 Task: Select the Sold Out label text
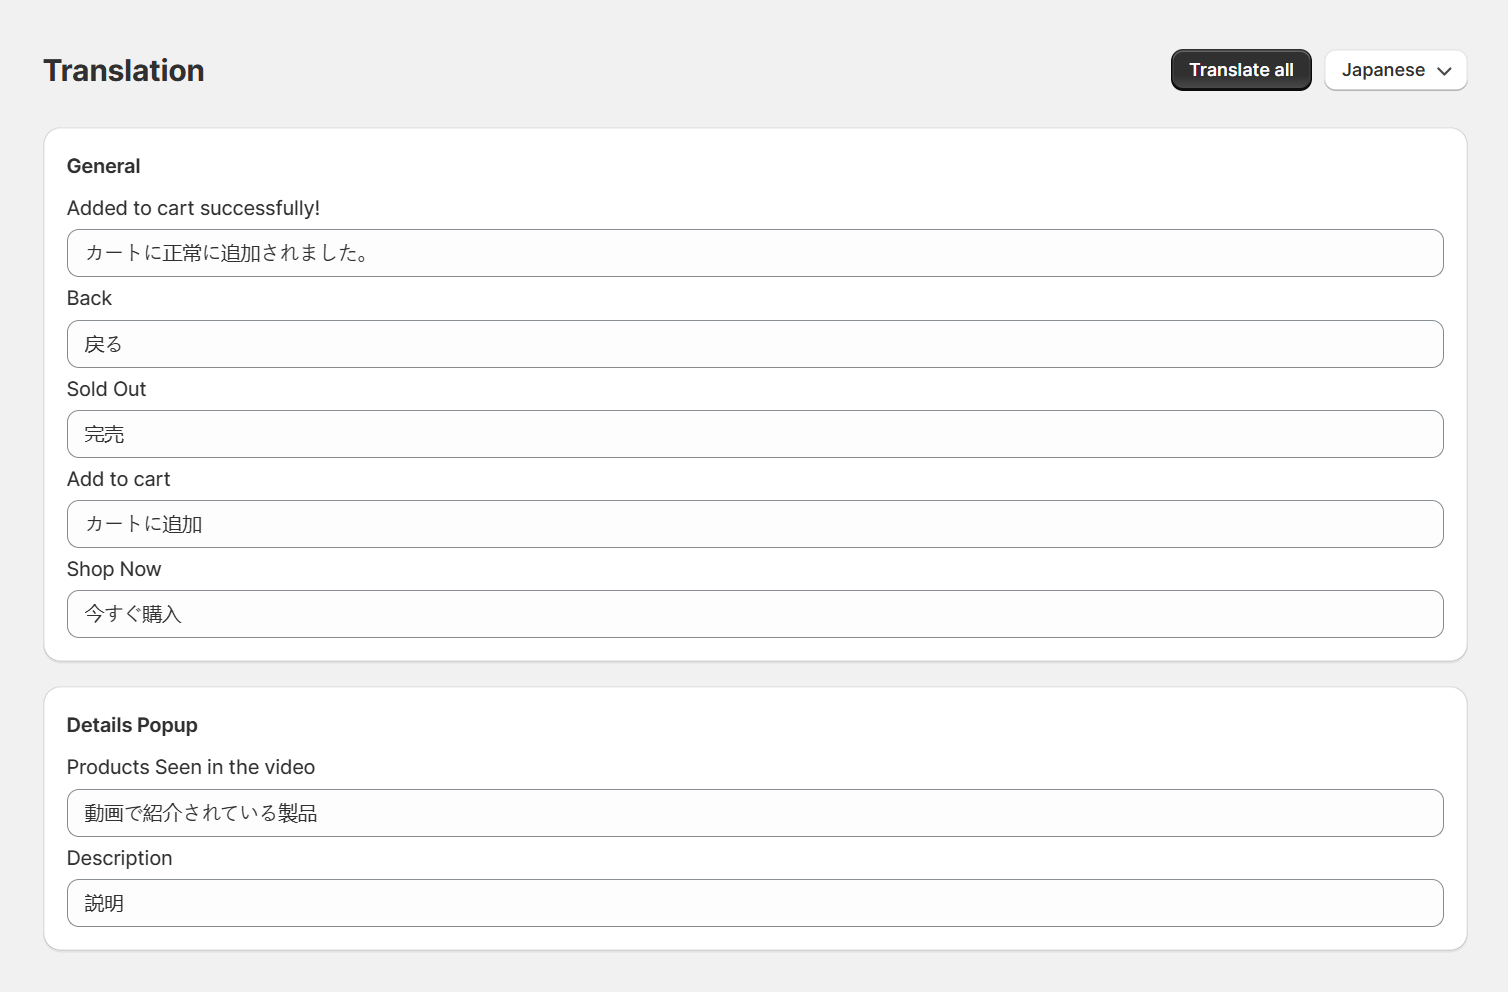tap(106, 389)
